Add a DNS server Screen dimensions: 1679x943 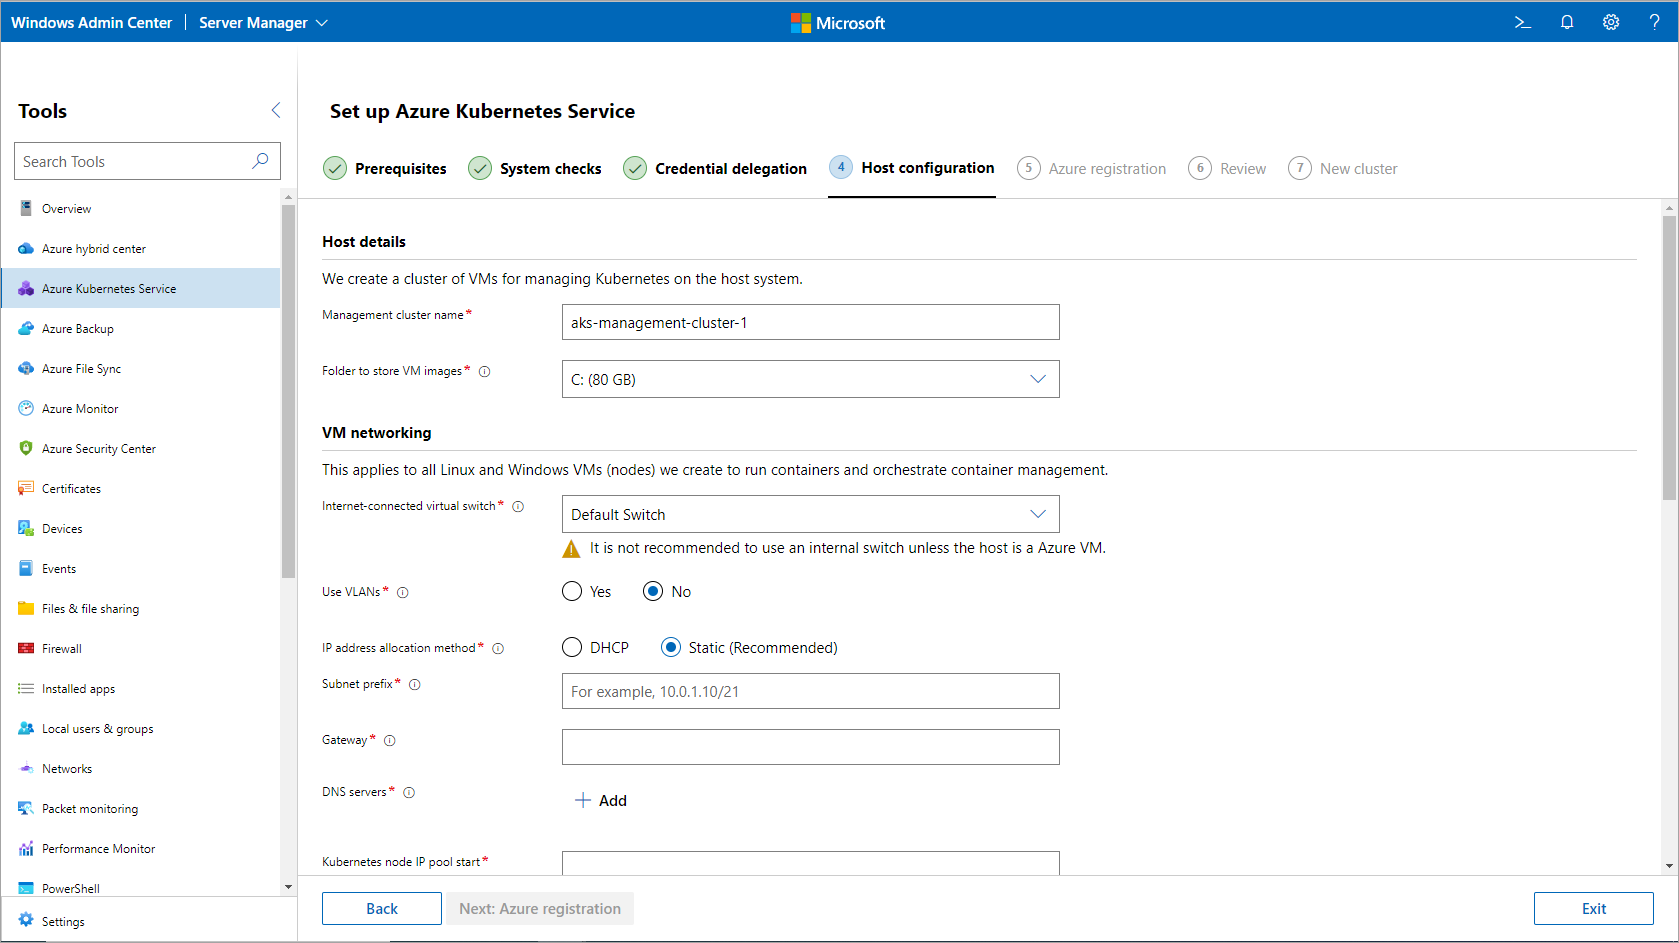[601, 800]
